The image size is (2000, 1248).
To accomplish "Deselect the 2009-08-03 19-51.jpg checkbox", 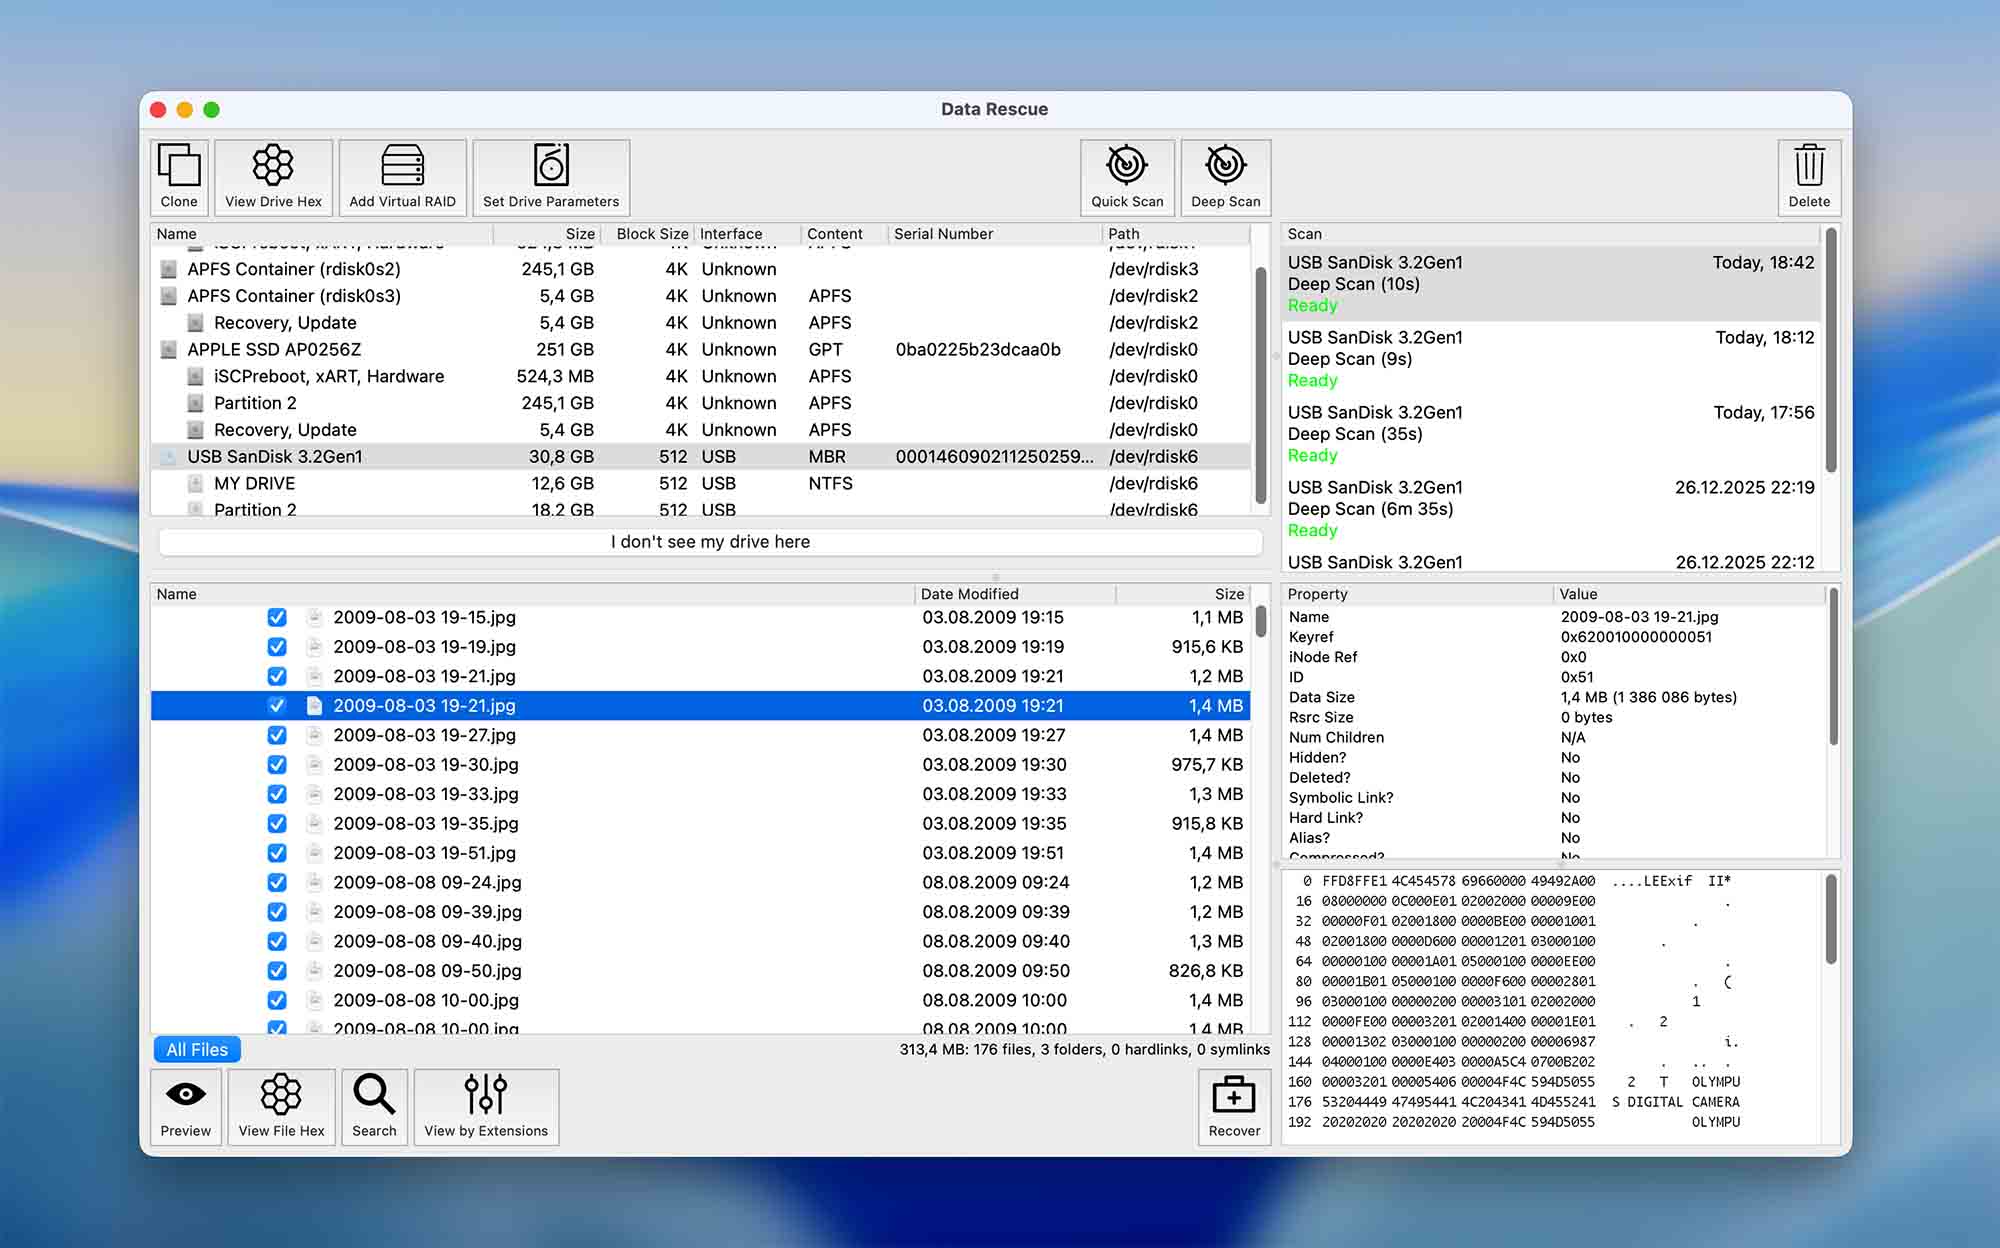I will click(277, 853).
